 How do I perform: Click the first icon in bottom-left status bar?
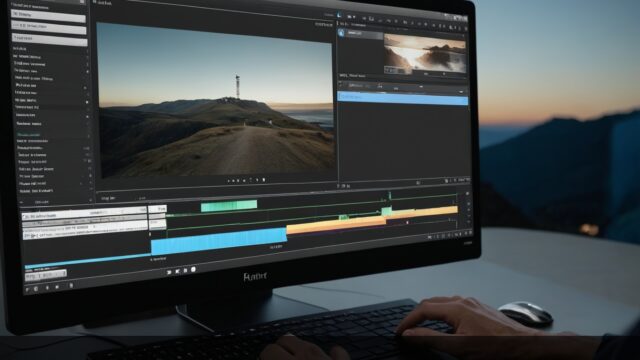tap(28, 289)
